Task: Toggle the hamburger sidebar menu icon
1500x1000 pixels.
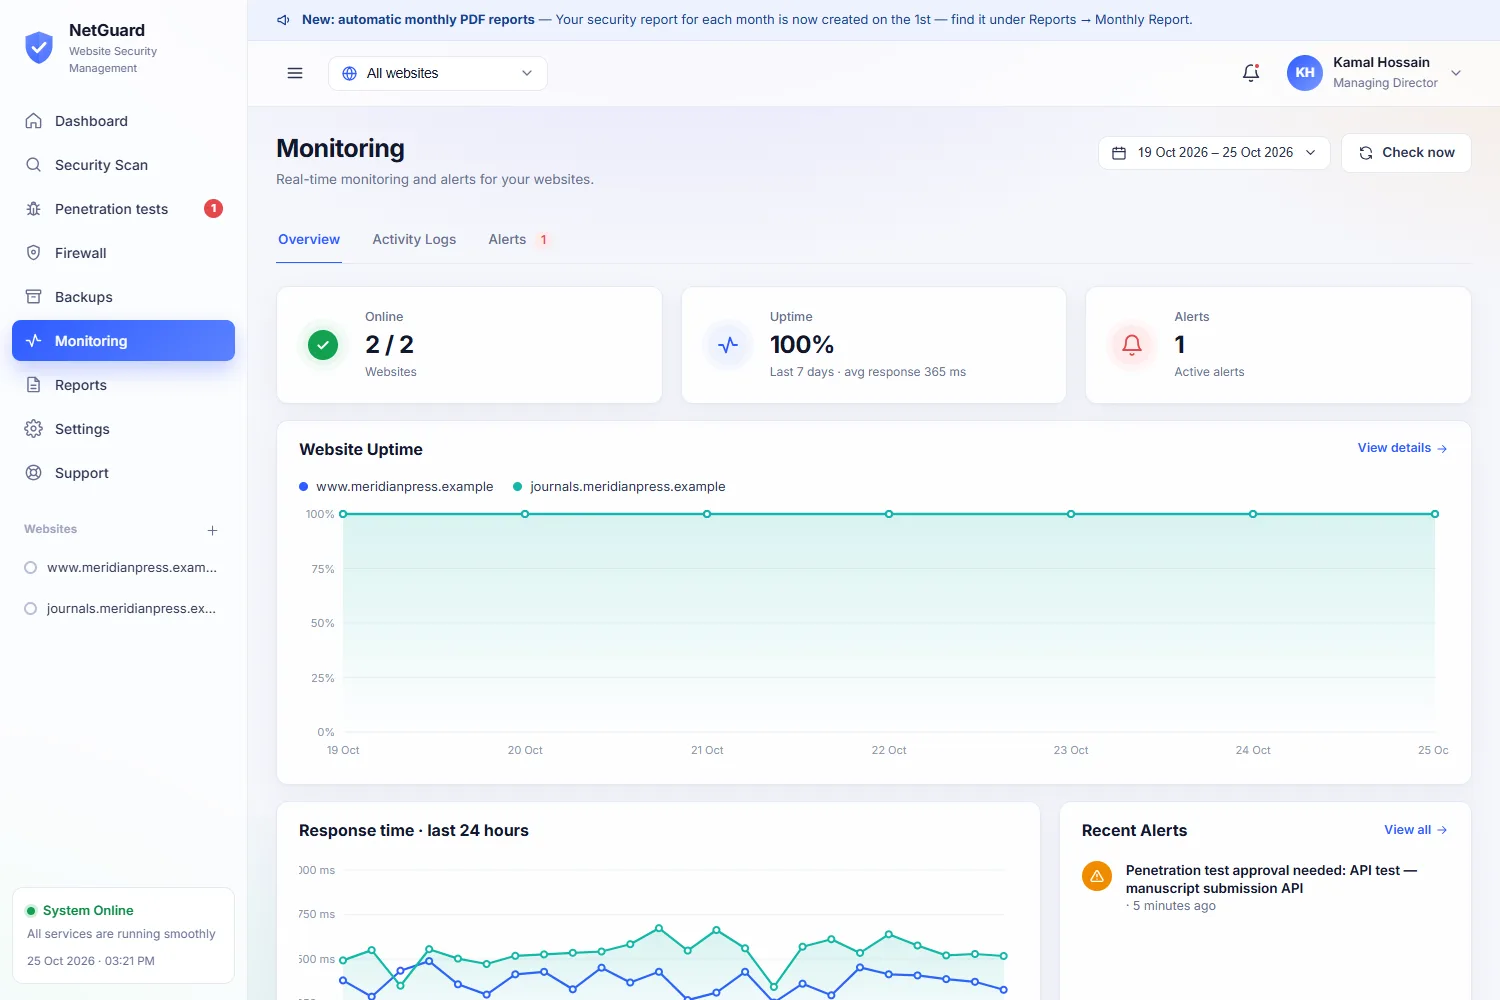Action: (x=295, y=73)
